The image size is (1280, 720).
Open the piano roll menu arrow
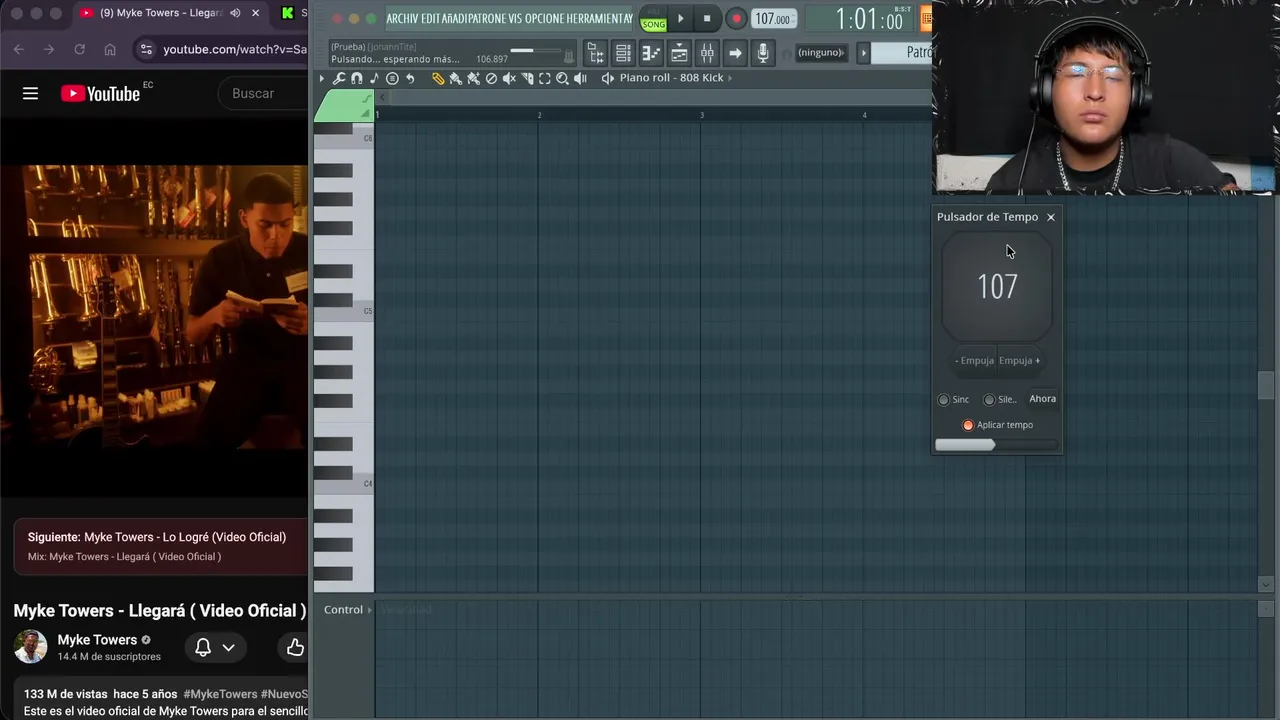click(322, 78)
